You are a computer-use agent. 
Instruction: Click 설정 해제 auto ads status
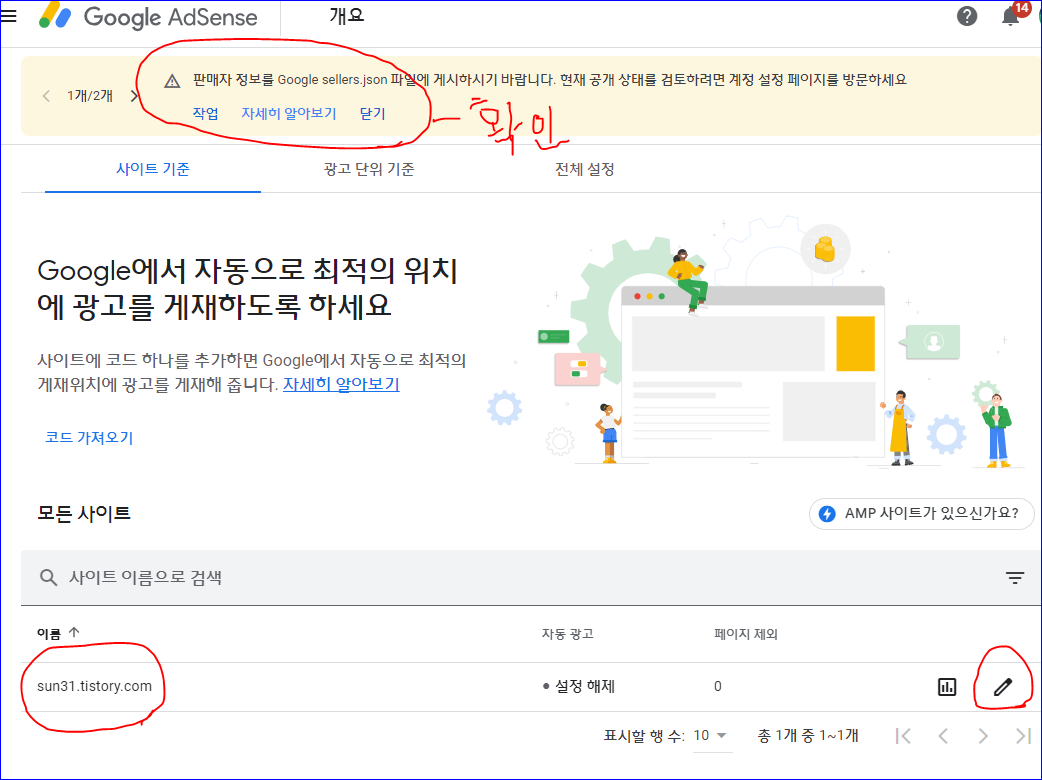[x=579, y=686]
